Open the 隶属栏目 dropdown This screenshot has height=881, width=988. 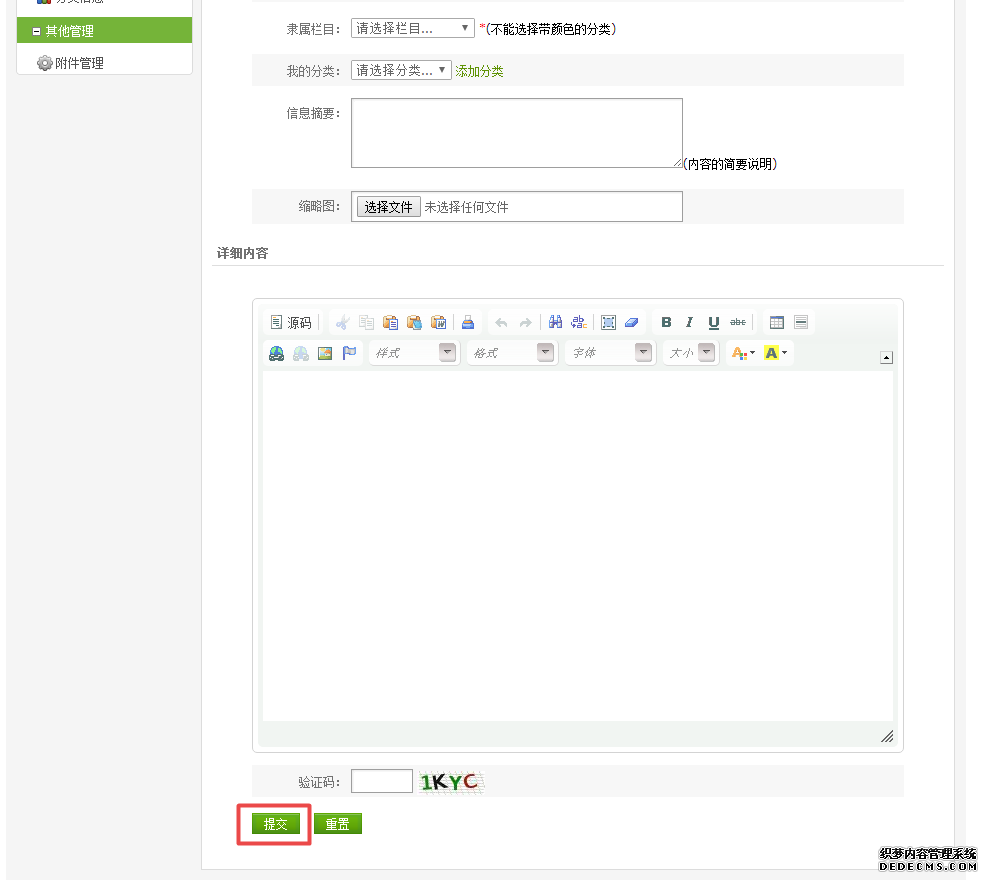point(412,29)
